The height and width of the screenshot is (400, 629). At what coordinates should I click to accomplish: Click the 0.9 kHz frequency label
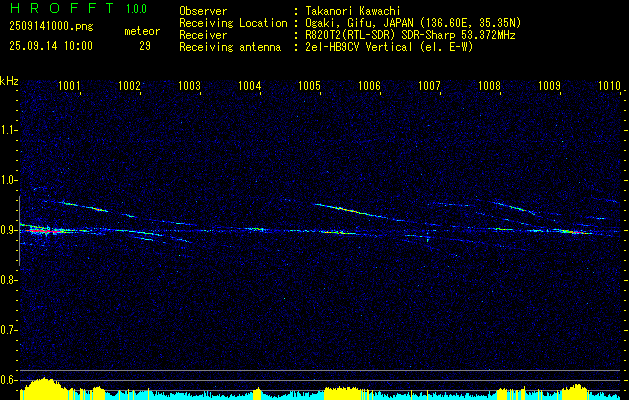point(9,230)
